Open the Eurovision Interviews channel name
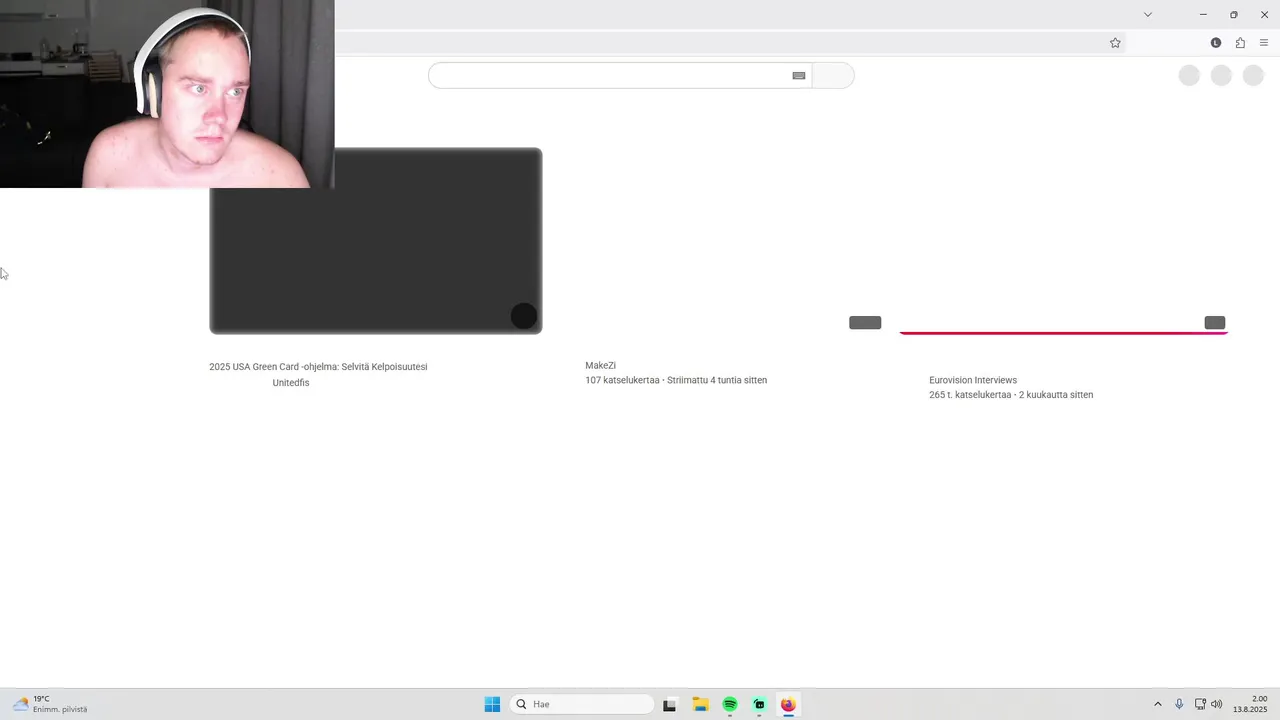Screen dimensions: 1280x720 pyautogui.click(x=973, y=380)
